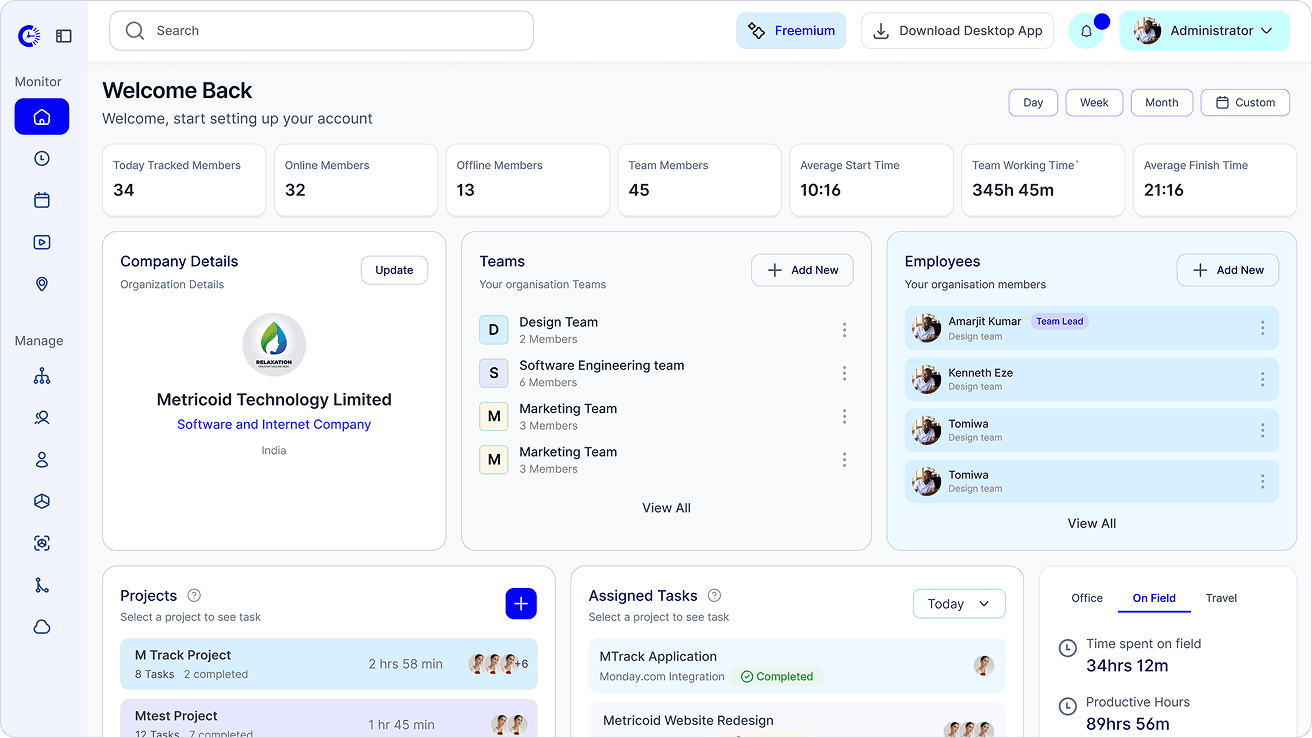Click Add New in Teams card

802,270
